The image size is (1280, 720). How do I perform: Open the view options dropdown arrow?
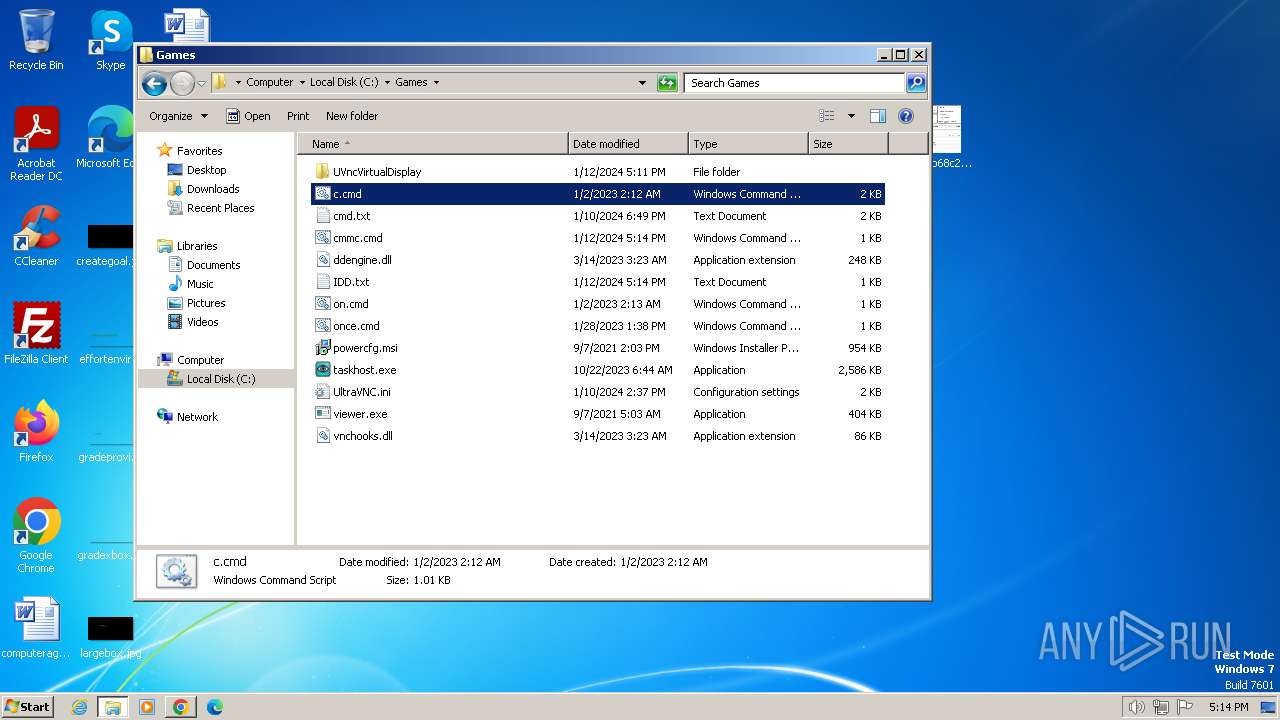tap(851, 116)
